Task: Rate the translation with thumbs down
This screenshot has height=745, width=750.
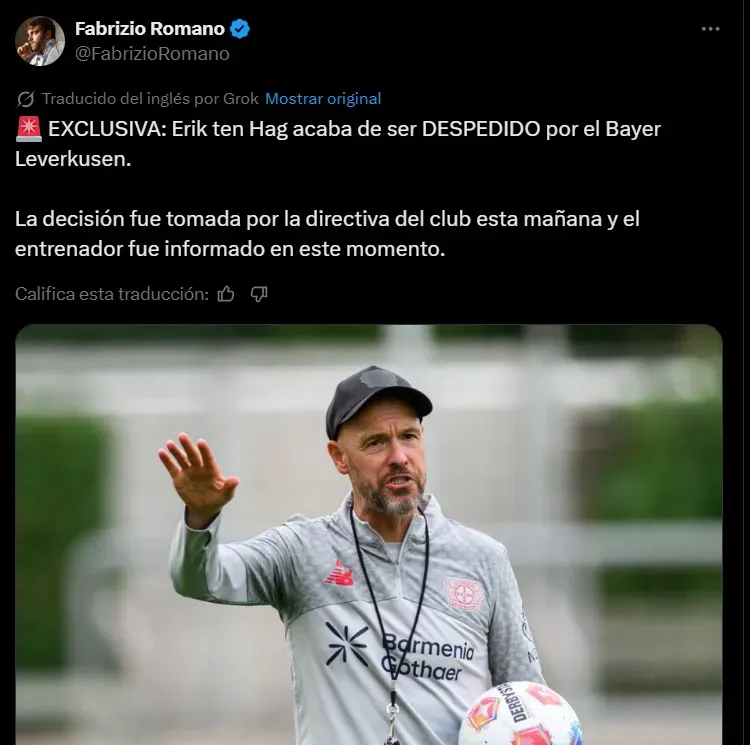Action: pyautogui.click(x=259, y=294)
